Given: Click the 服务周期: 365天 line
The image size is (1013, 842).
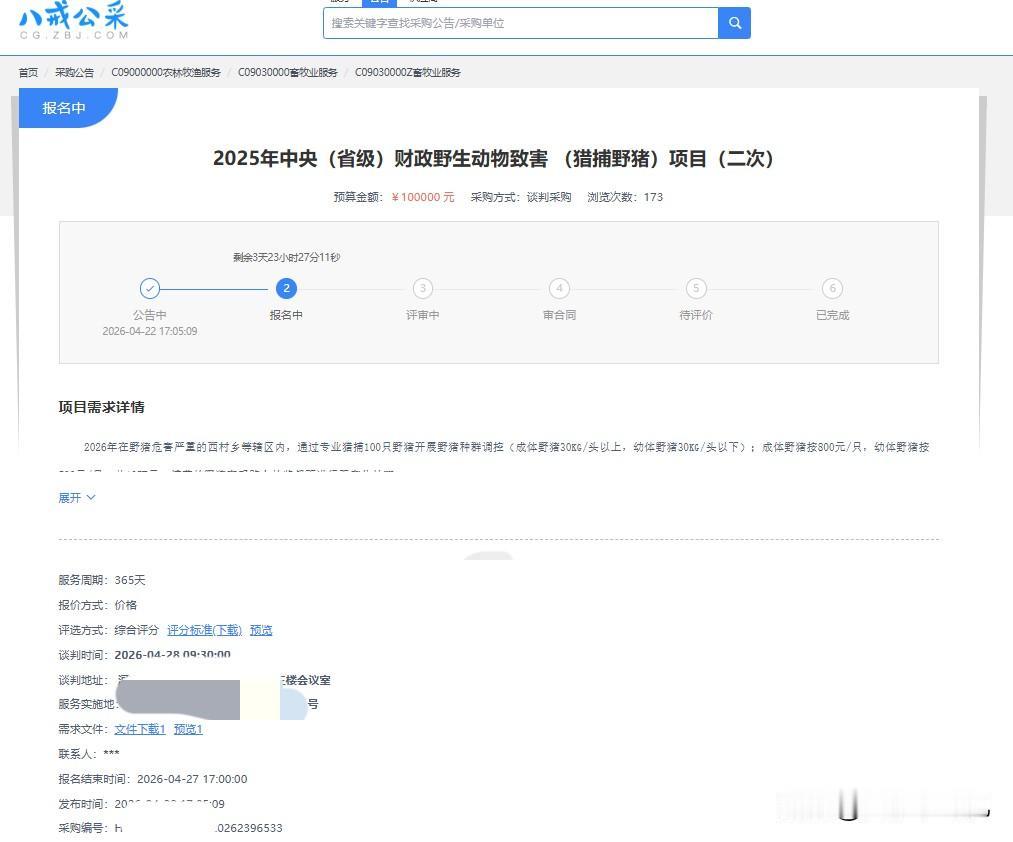Looking at the screenshot, I should click(x=102, y=580).
